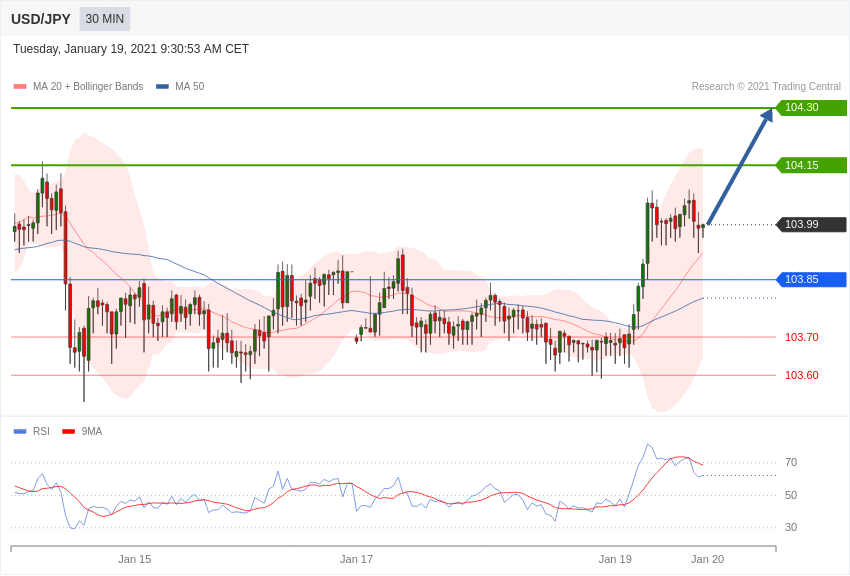Click the 103.70 support level value
Screen dimensions: 850x576
point(802,337)
